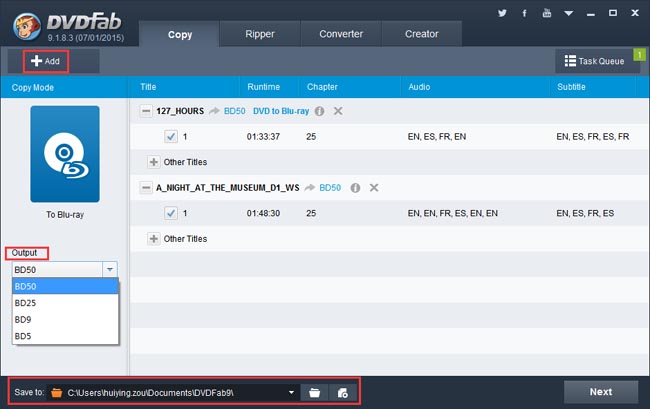Expand Other Titles under 127_HOURS

tap(153, 162)
